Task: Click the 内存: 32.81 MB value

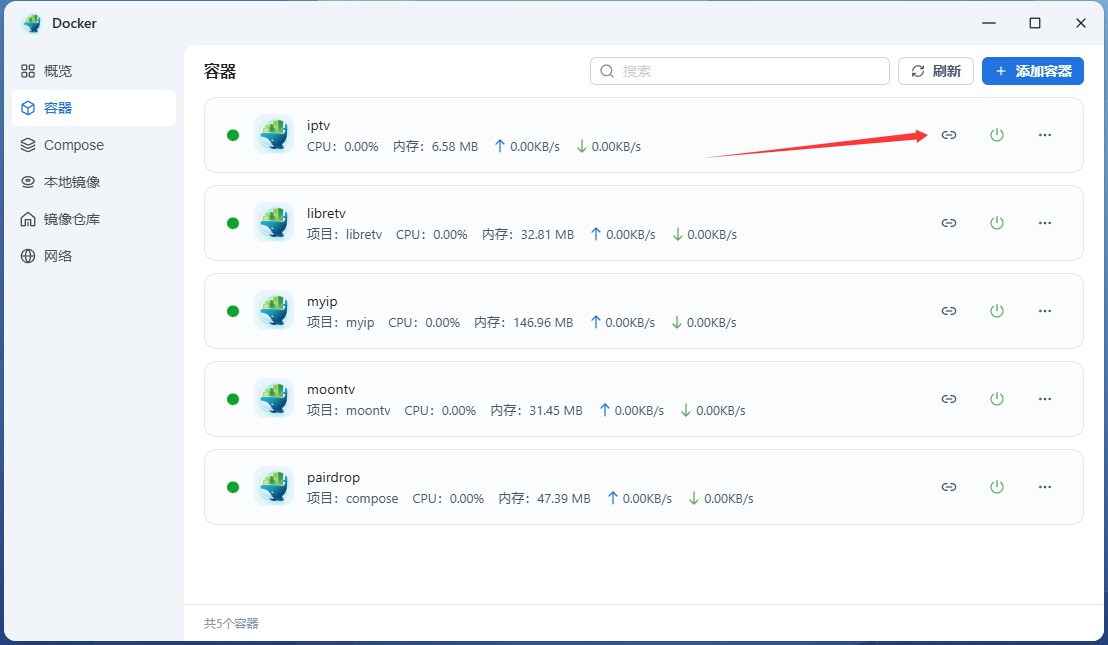Action: pos(528,235)
